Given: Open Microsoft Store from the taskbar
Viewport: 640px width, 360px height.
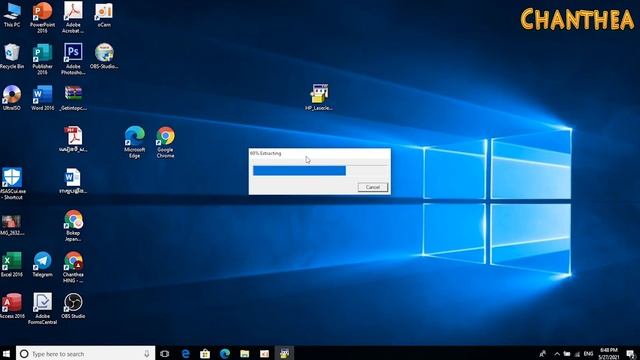Looking at the screenshot, I should (x=205, y=353).
